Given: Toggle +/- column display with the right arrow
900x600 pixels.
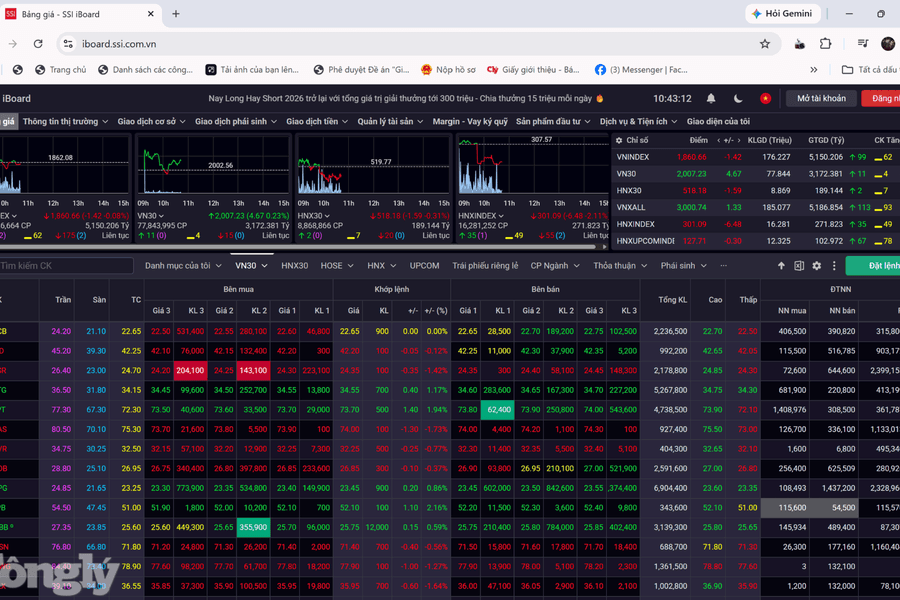Looking at the screenshot, I should click(739, 141).
